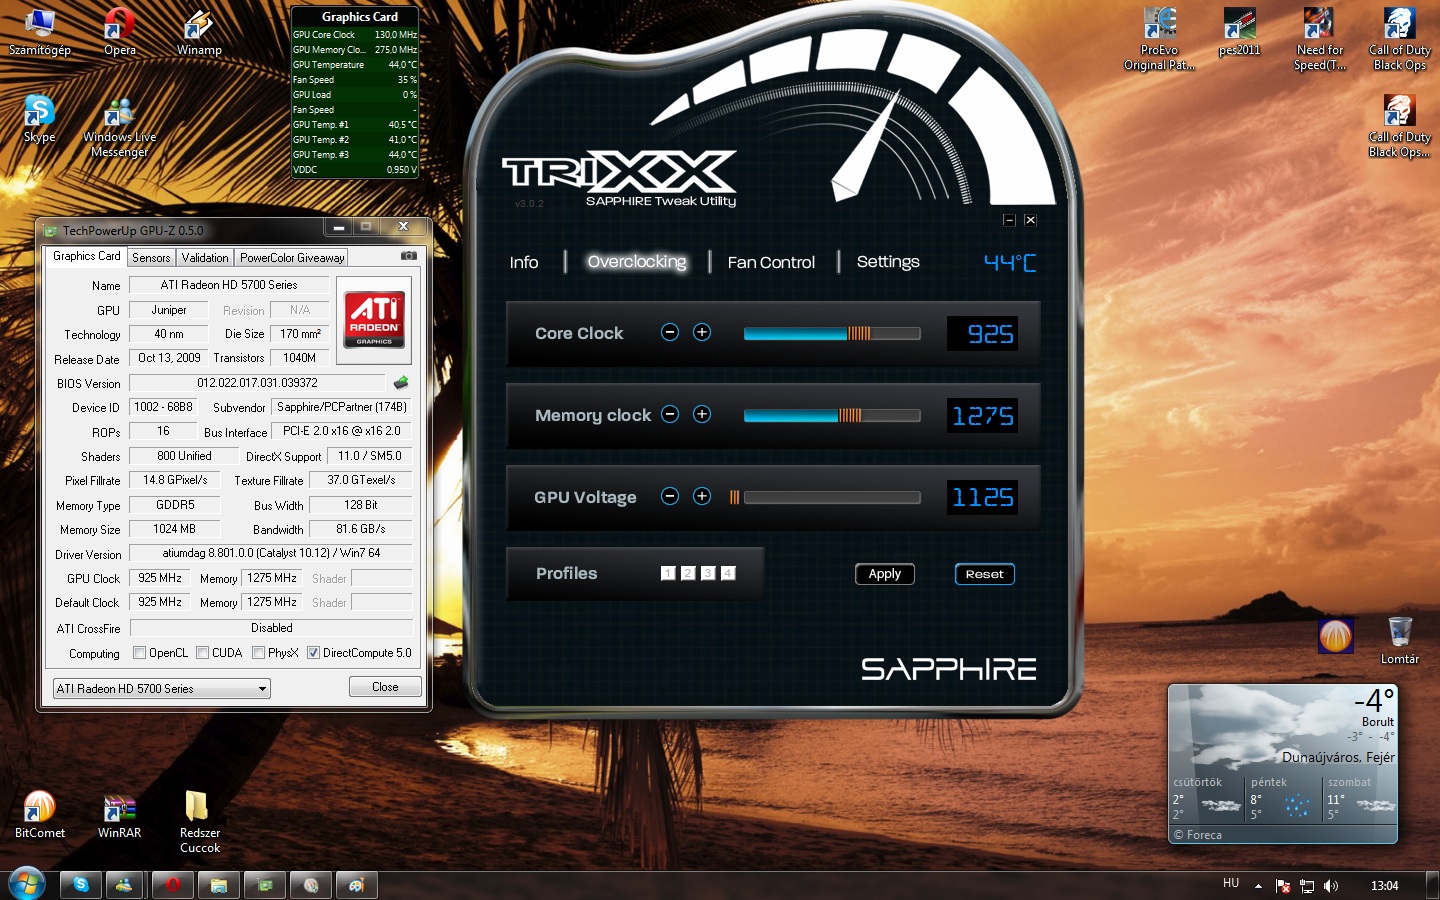Click the Memory clock 1275 value display
This screenshot has width=1440, height=900.
tap(982, 415)
